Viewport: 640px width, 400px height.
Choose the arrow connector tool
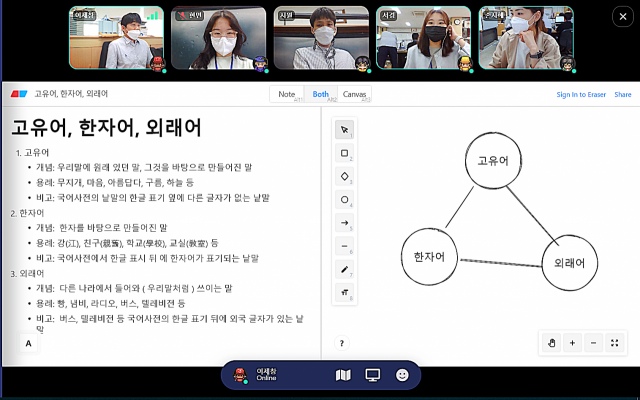[344, 223]
